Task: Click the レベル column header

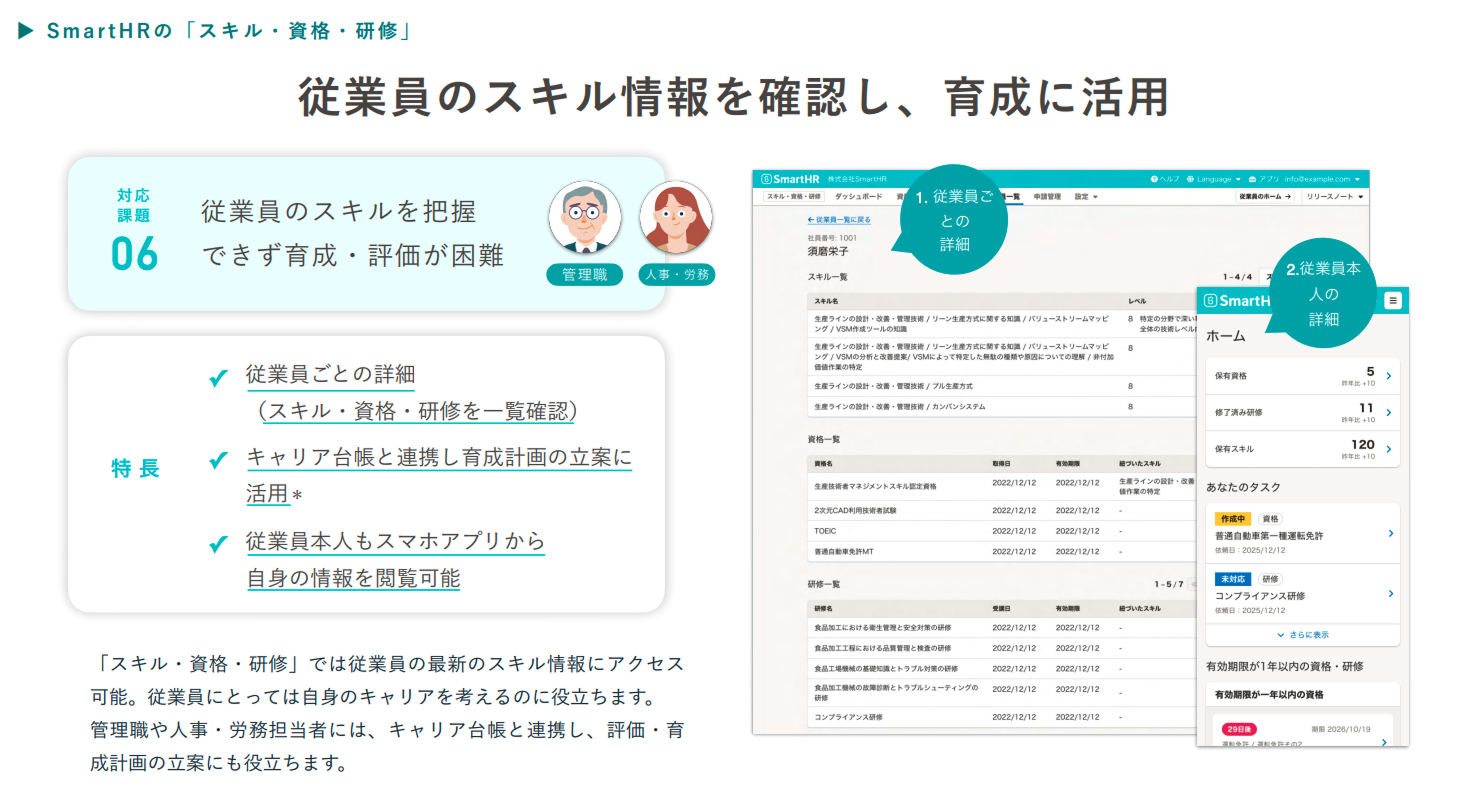Action: pos(1137,300)
